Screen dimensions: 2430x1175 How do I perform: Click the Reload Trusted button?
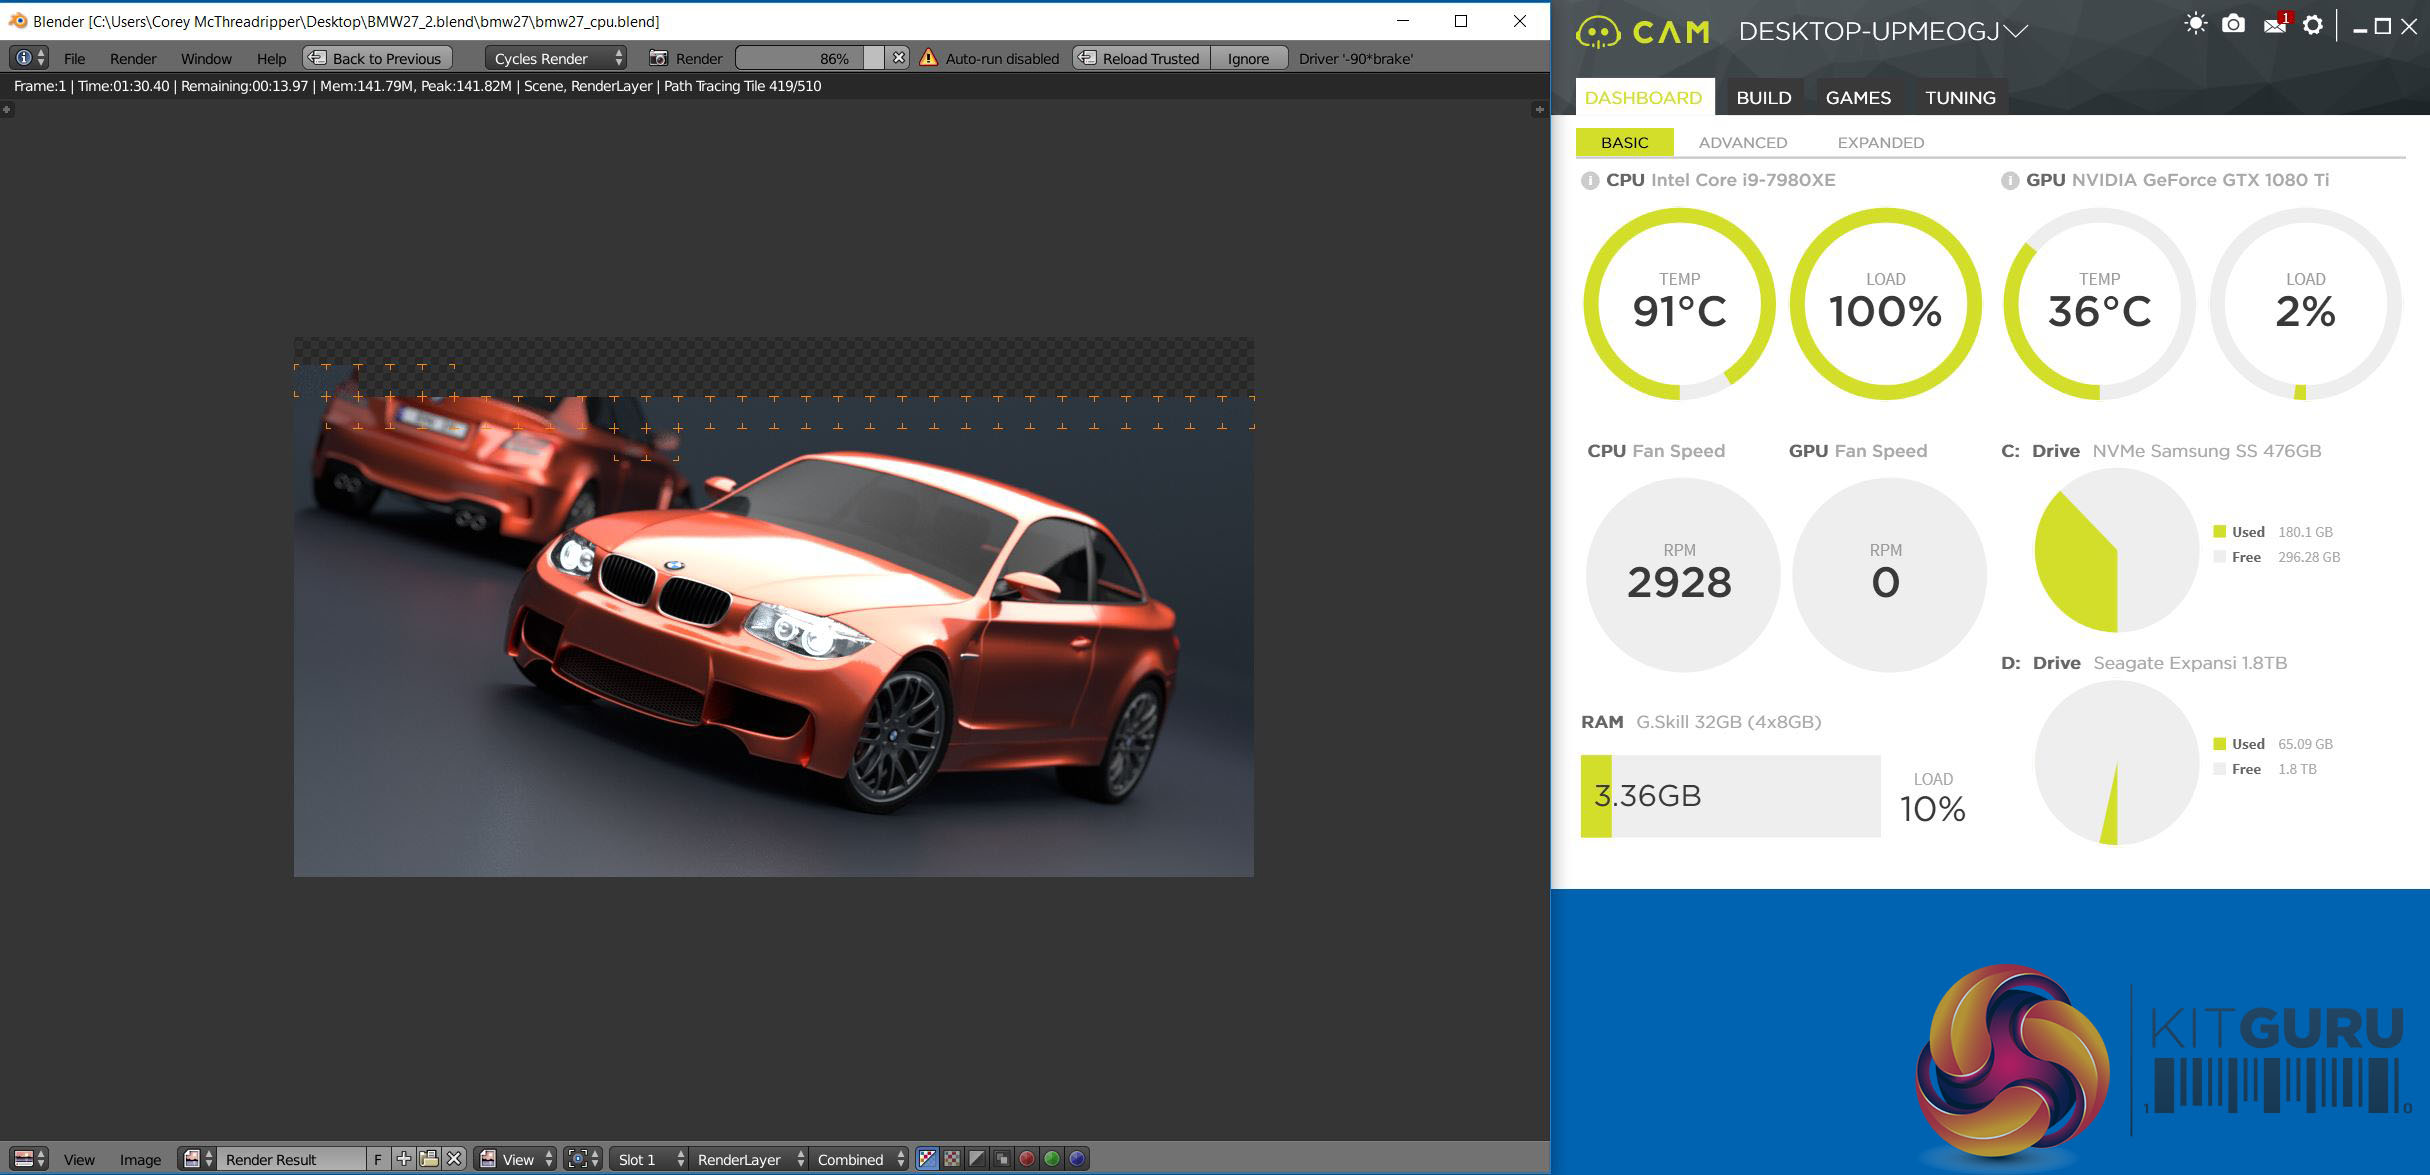click(x=1141, y=58)
